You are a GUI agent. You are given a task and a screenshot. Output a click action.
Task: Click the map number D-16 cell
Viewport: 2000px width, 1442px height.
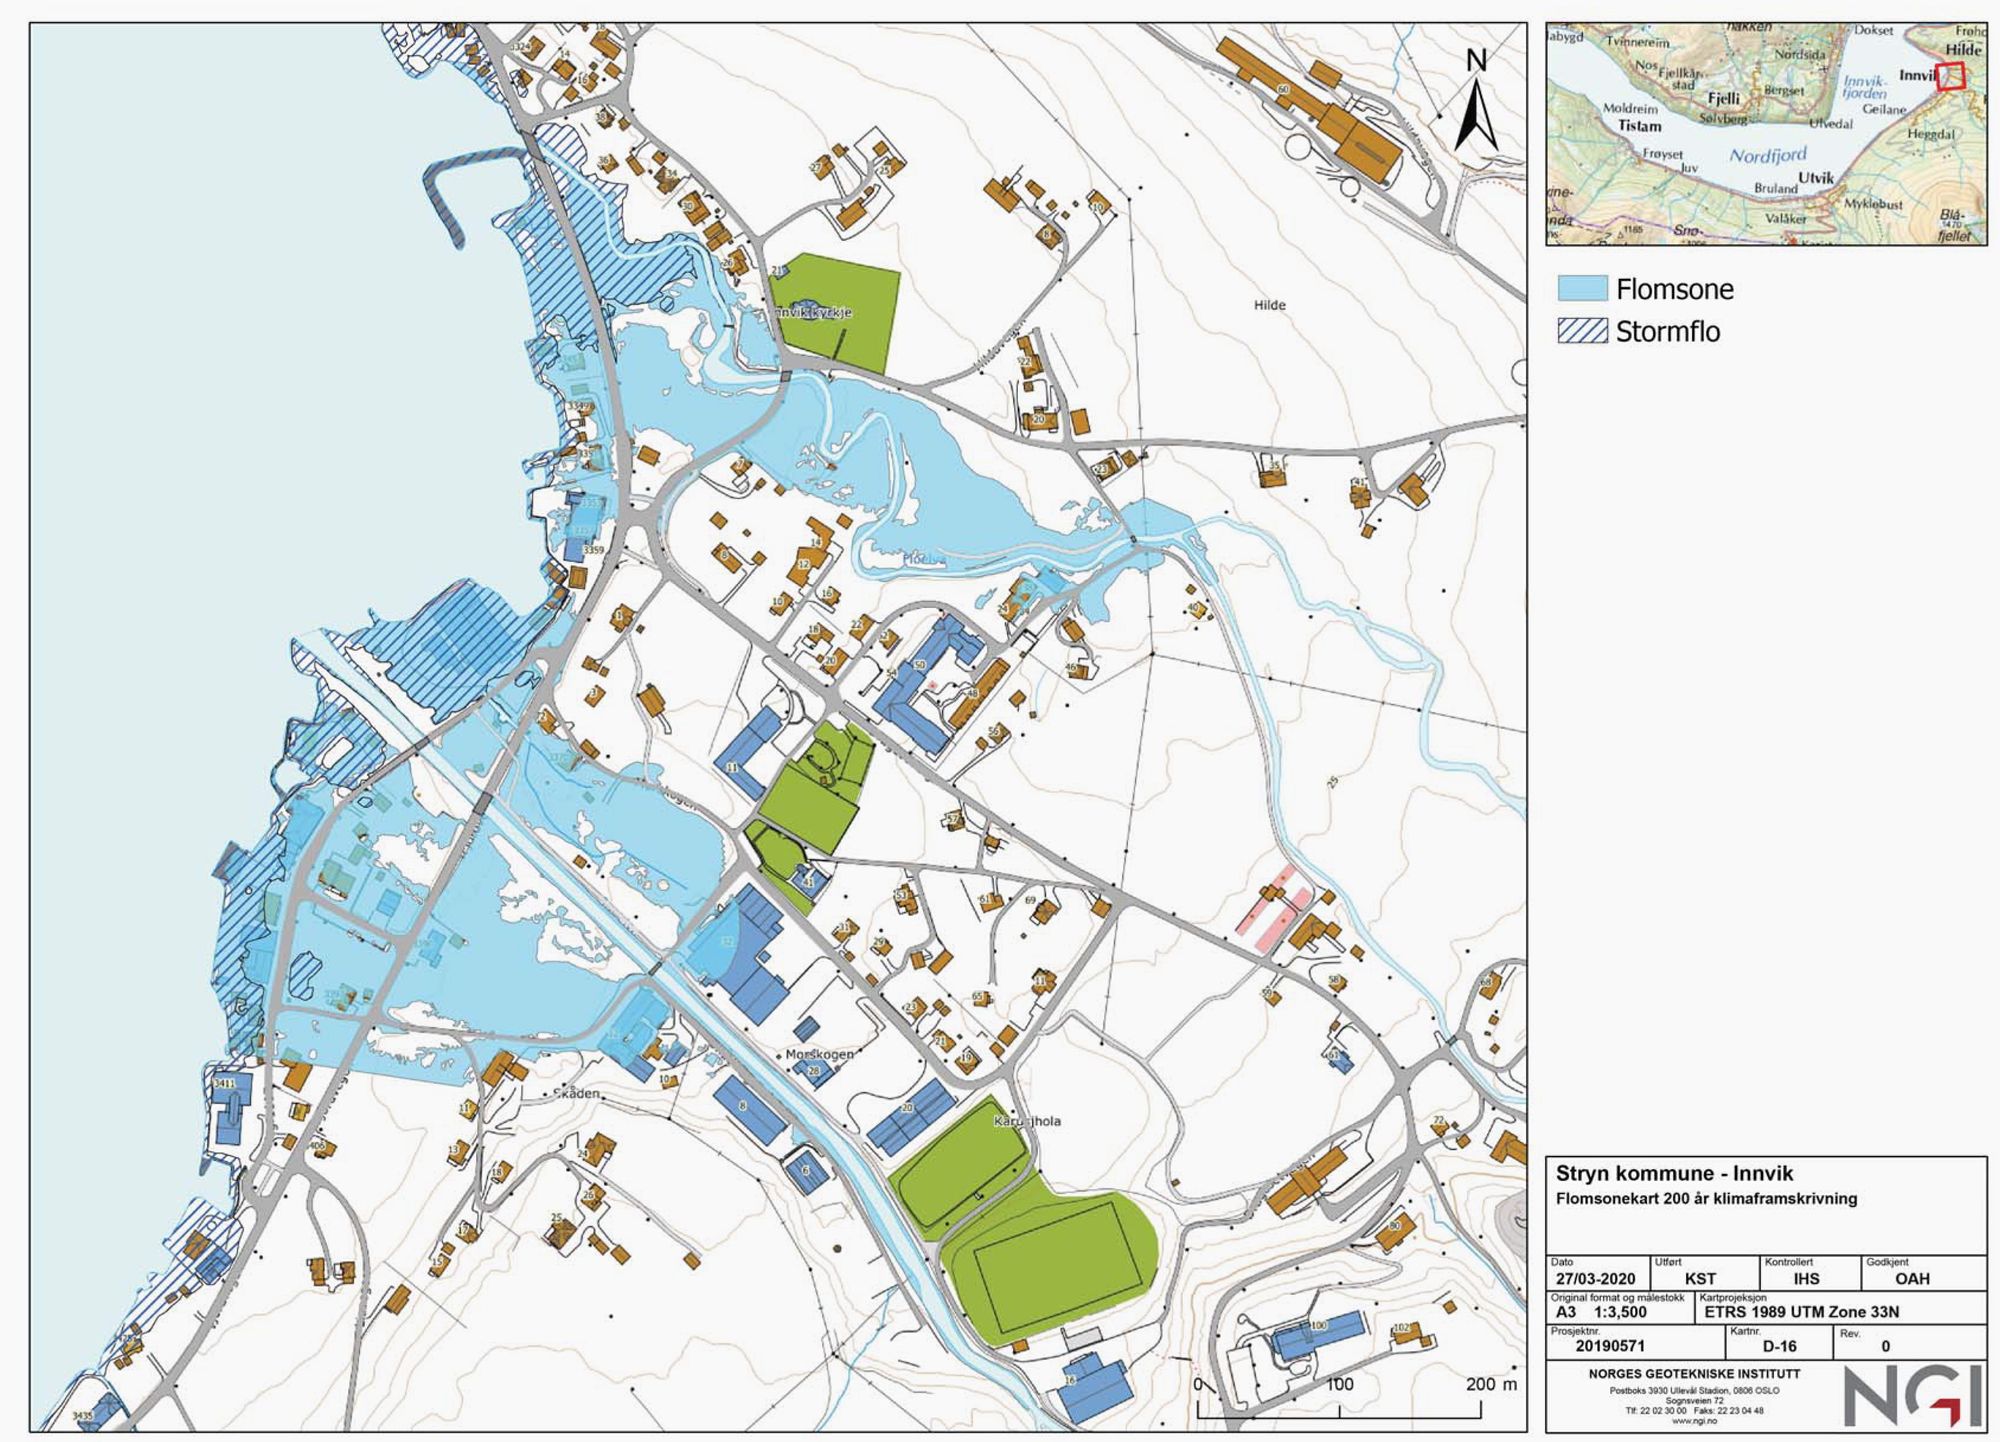click(1779, 1346)
